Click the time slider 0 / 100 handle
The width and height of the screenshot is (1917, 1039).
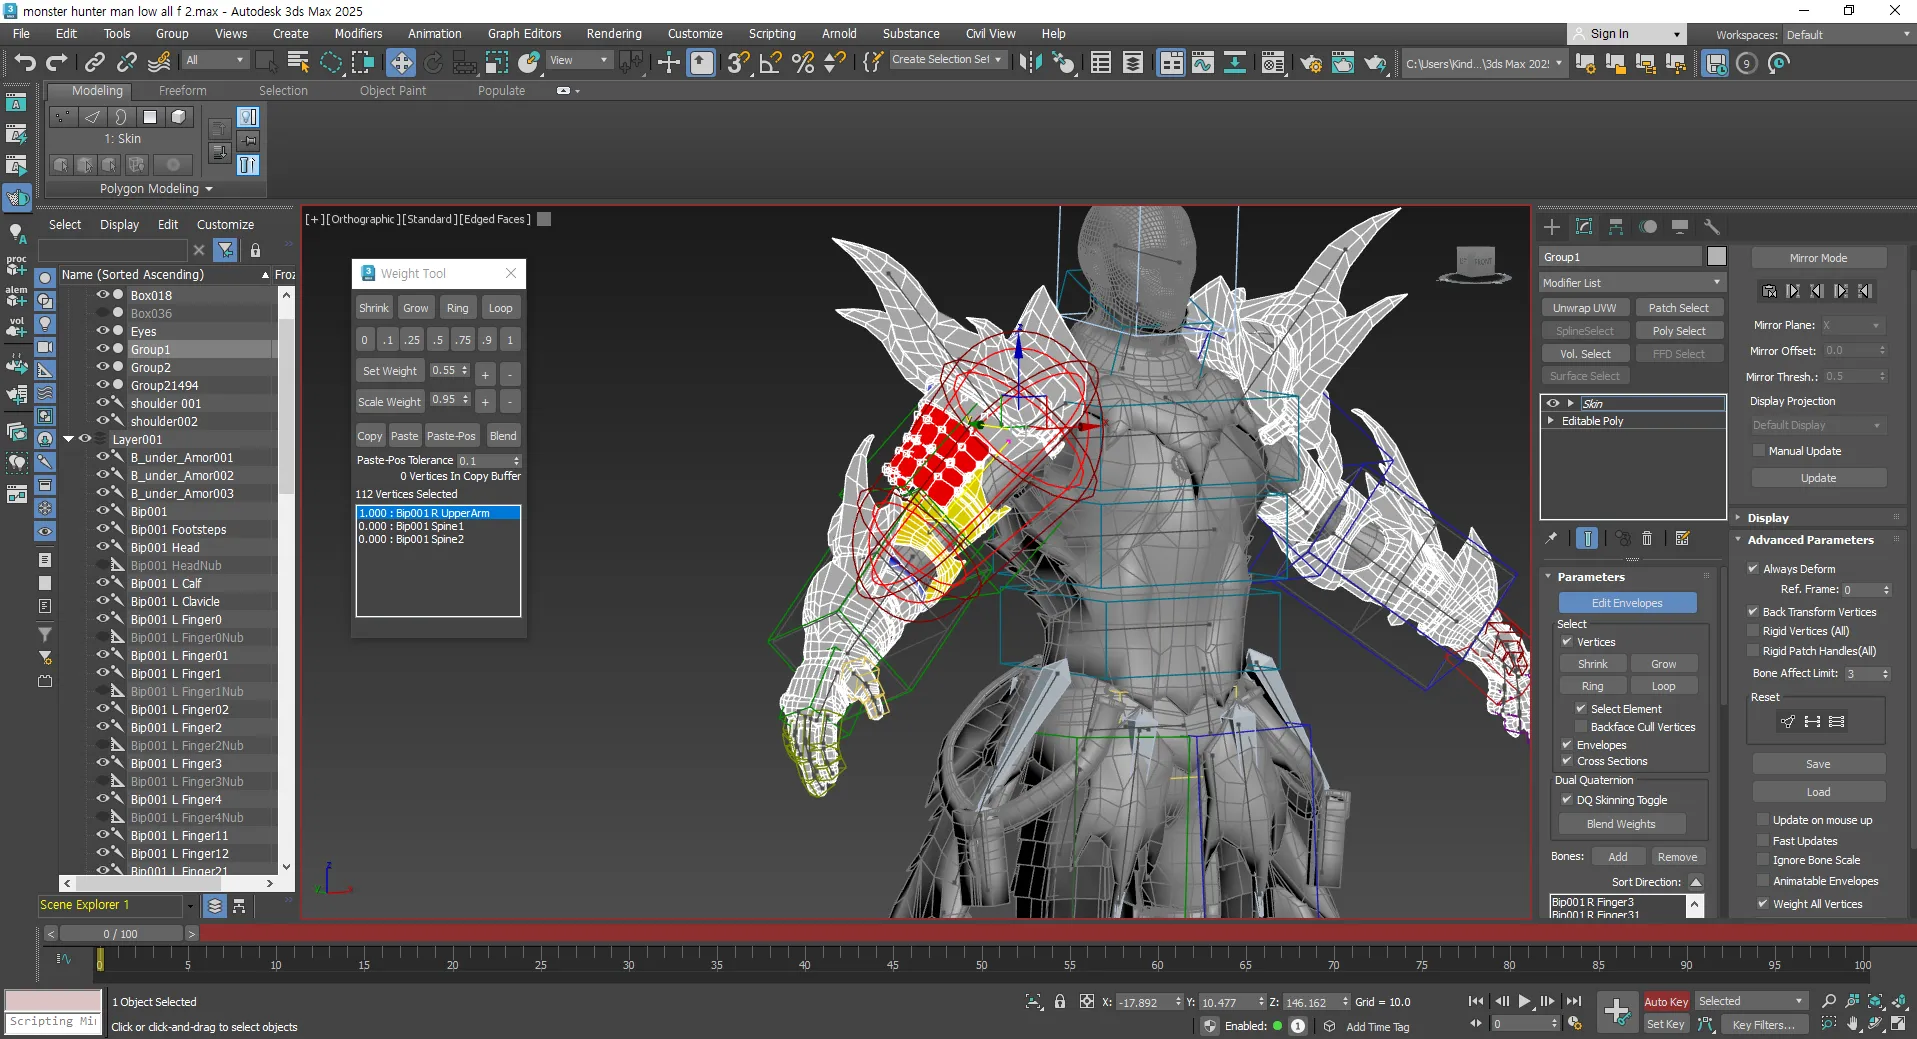tap(121, 934)
